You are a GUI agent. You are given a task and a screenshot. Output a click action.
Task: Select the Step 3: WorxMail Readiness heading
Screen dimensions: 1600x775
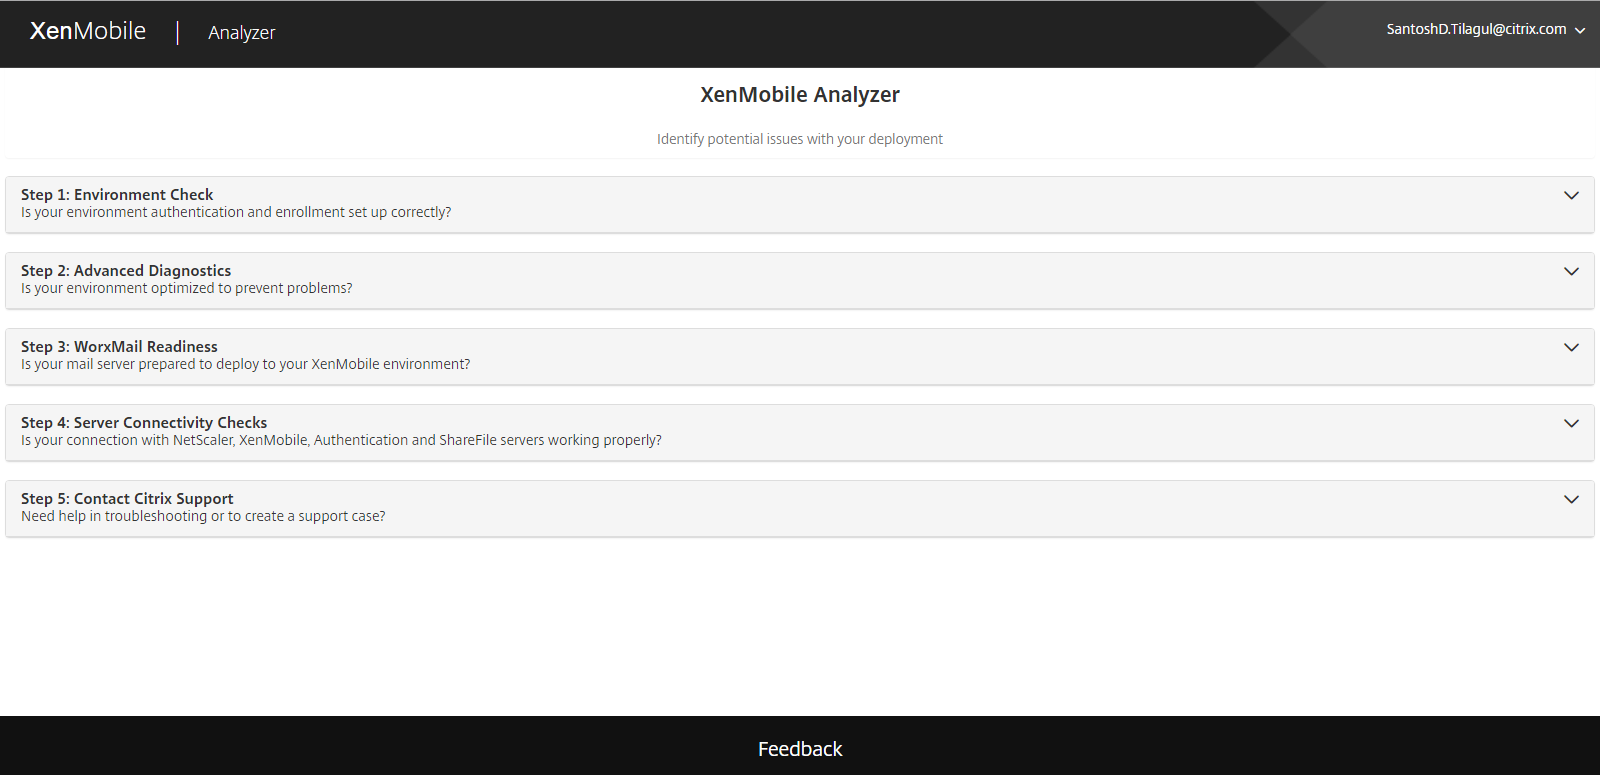coord(119,347)
